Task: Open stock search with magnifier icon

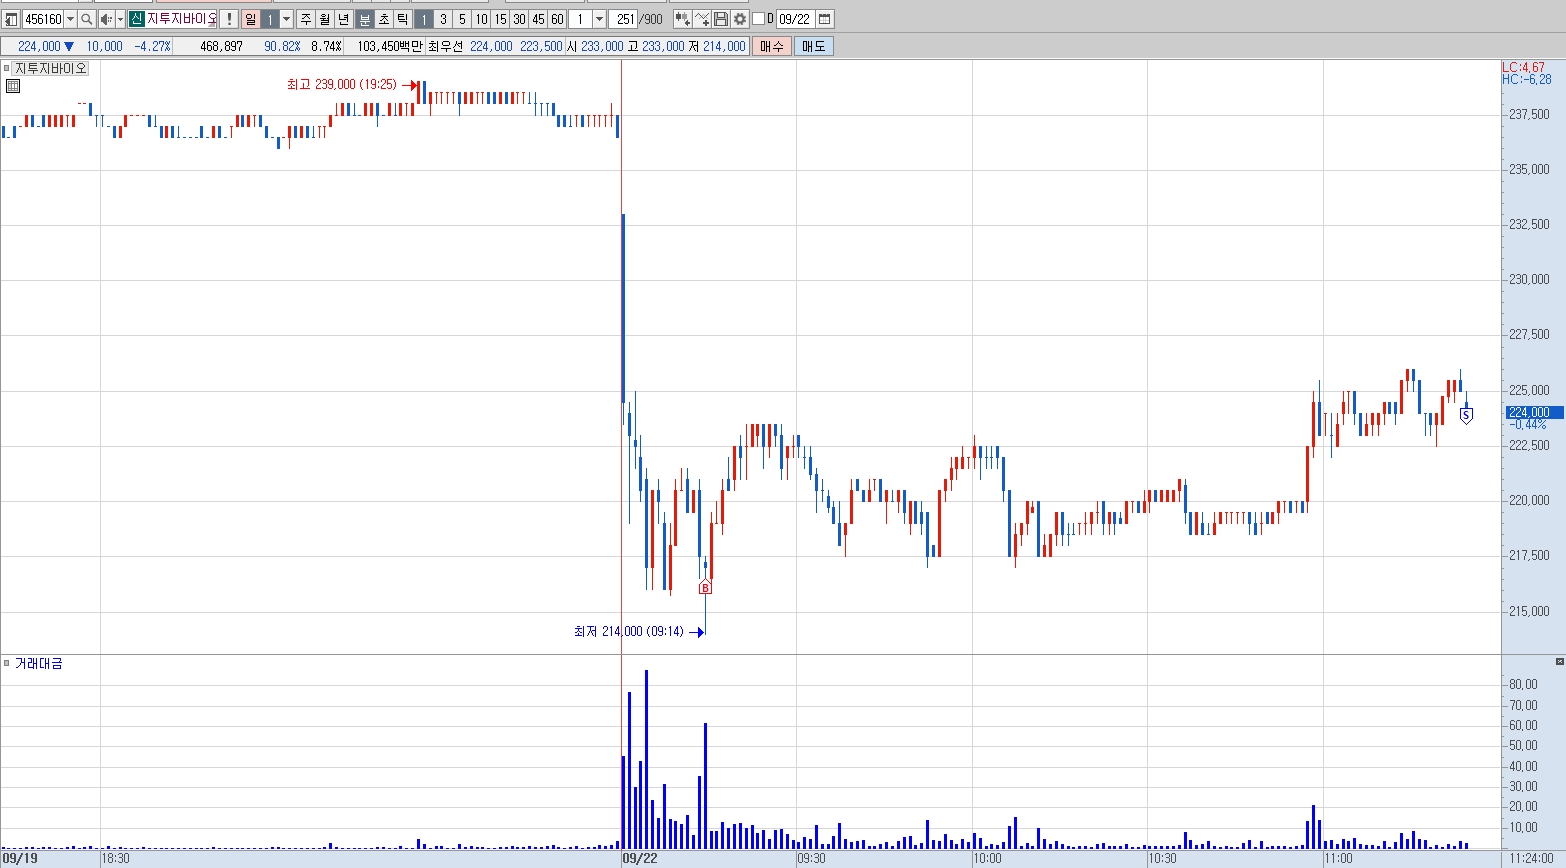Action: point(87,19)
